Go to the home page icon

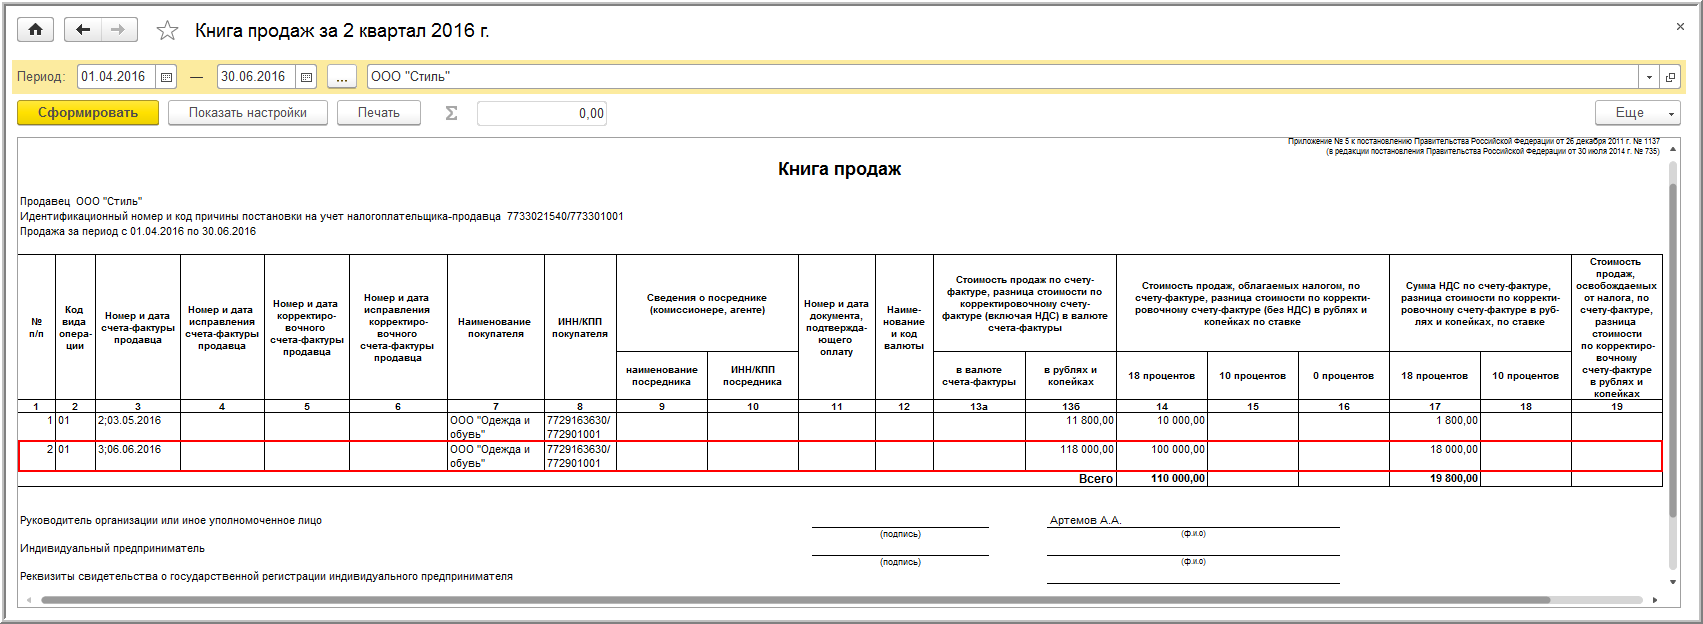pyautogui.click(x=35, y=30)
